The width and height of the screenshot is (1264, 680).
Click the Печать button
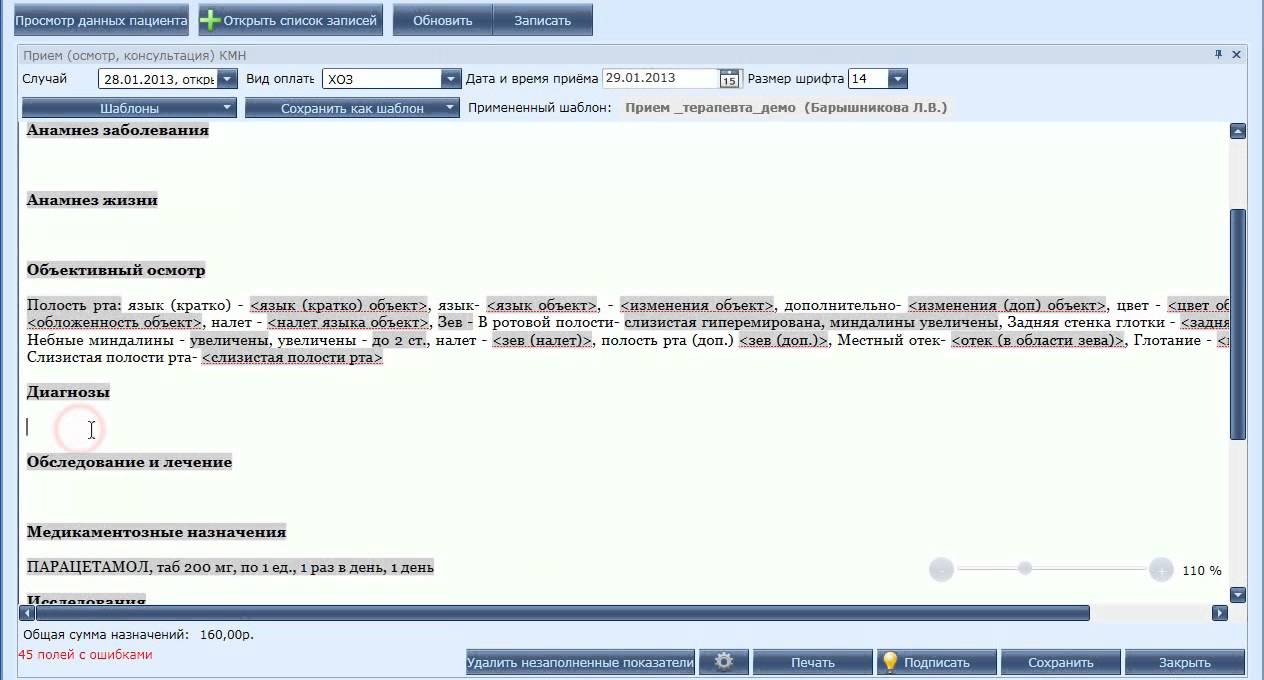pos(812,662)
